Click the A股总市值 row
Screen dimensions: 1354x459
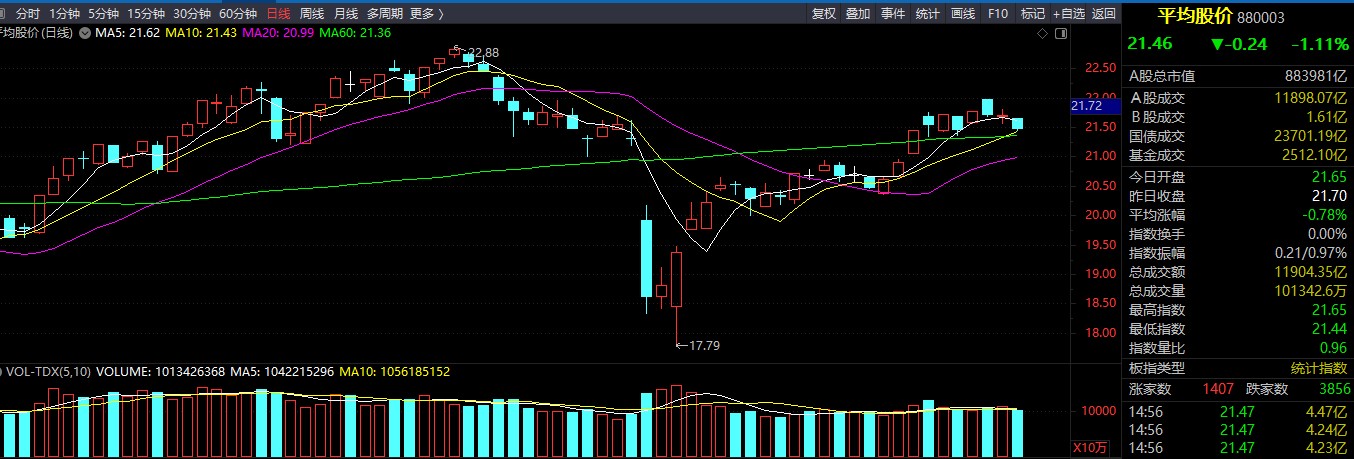pos(1238,77)
